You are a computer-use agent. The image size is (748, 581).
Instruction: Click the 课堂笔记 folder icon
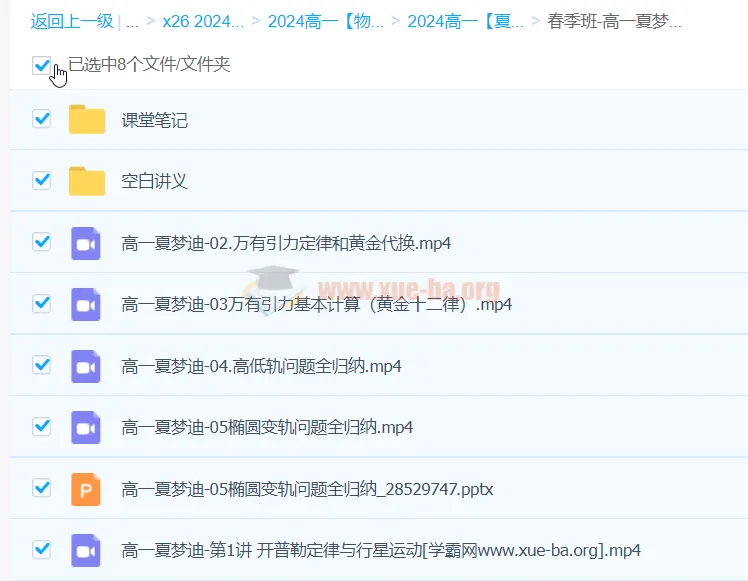click(x=87, y=120)
